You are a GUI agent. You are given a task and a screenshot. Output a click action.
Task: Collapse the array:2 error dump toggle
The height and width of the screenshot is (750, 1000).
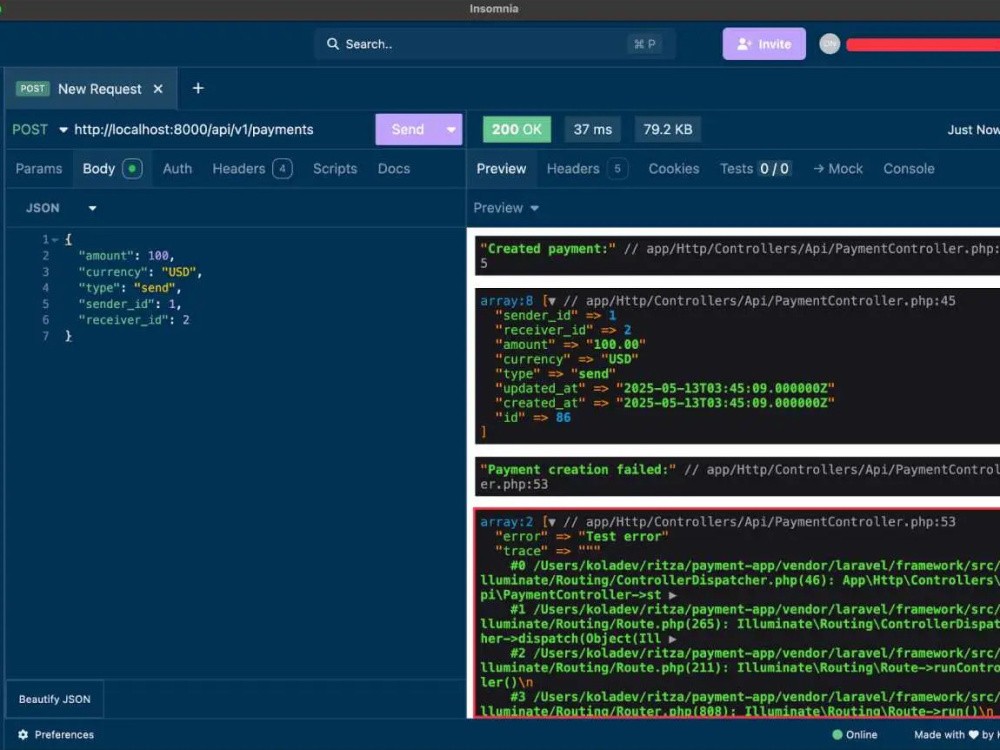pyautogui.click(x=552, y=522)
